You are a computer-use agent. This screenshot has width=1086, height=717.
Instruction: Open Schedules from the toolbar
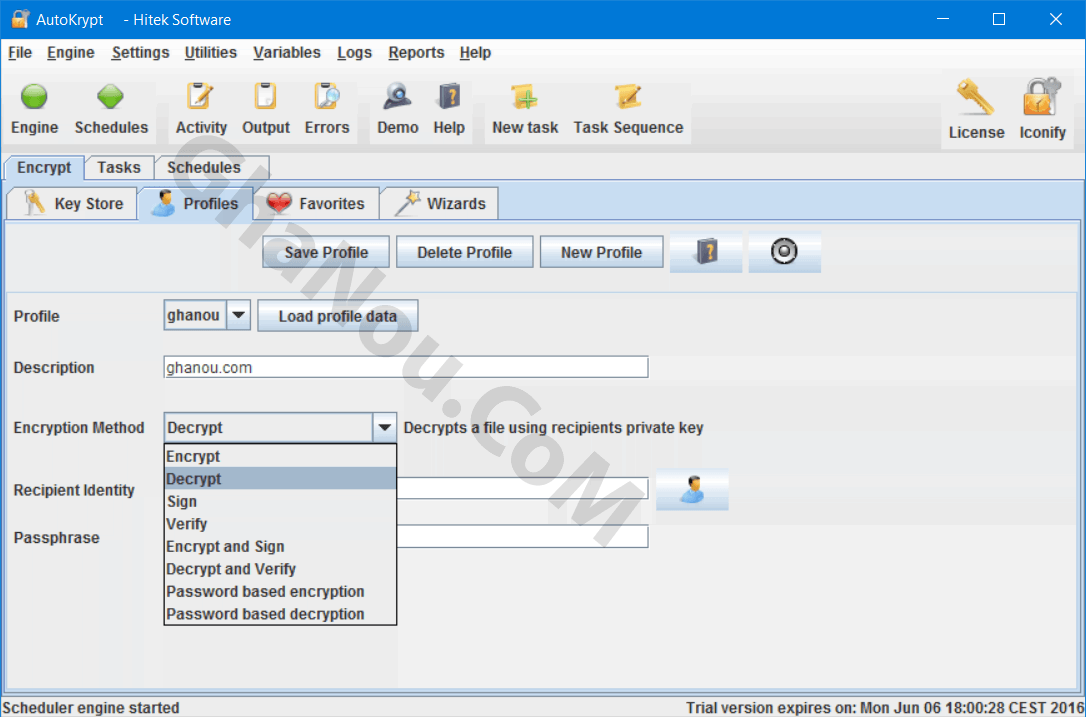(x=111, y=109)
